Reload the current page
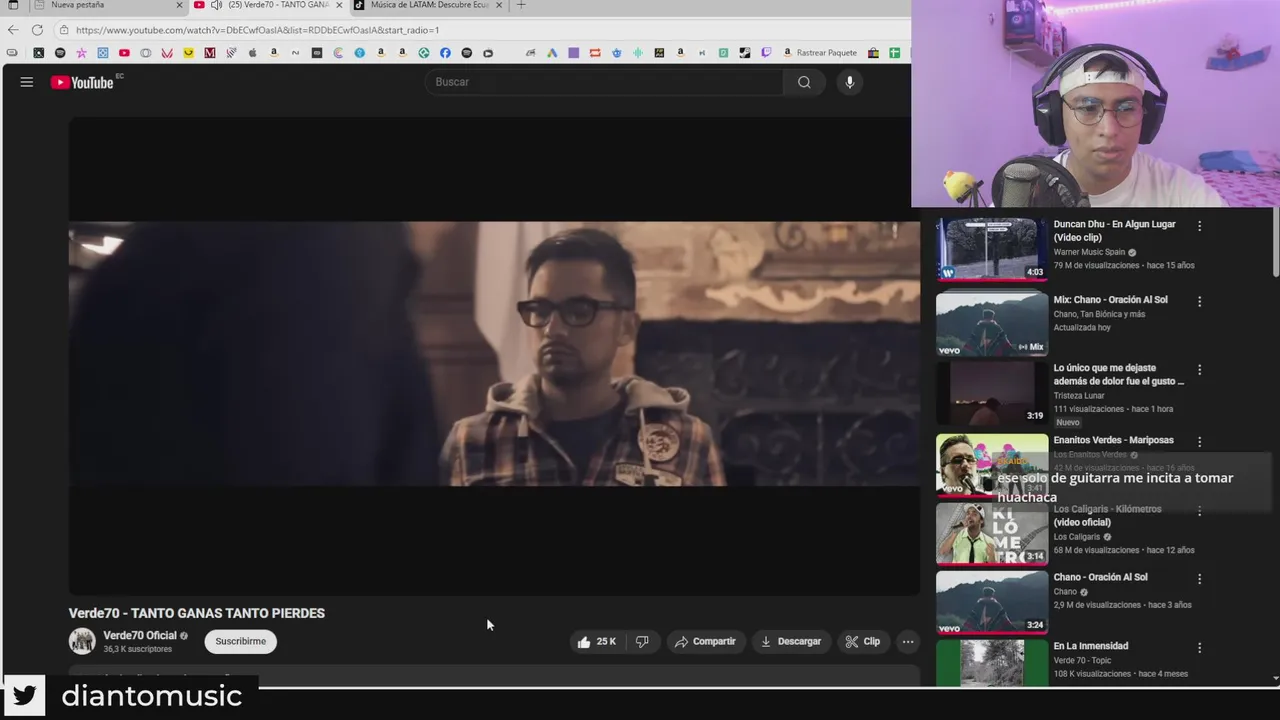Screen dimensions: 1280x720 click(37, 30)
